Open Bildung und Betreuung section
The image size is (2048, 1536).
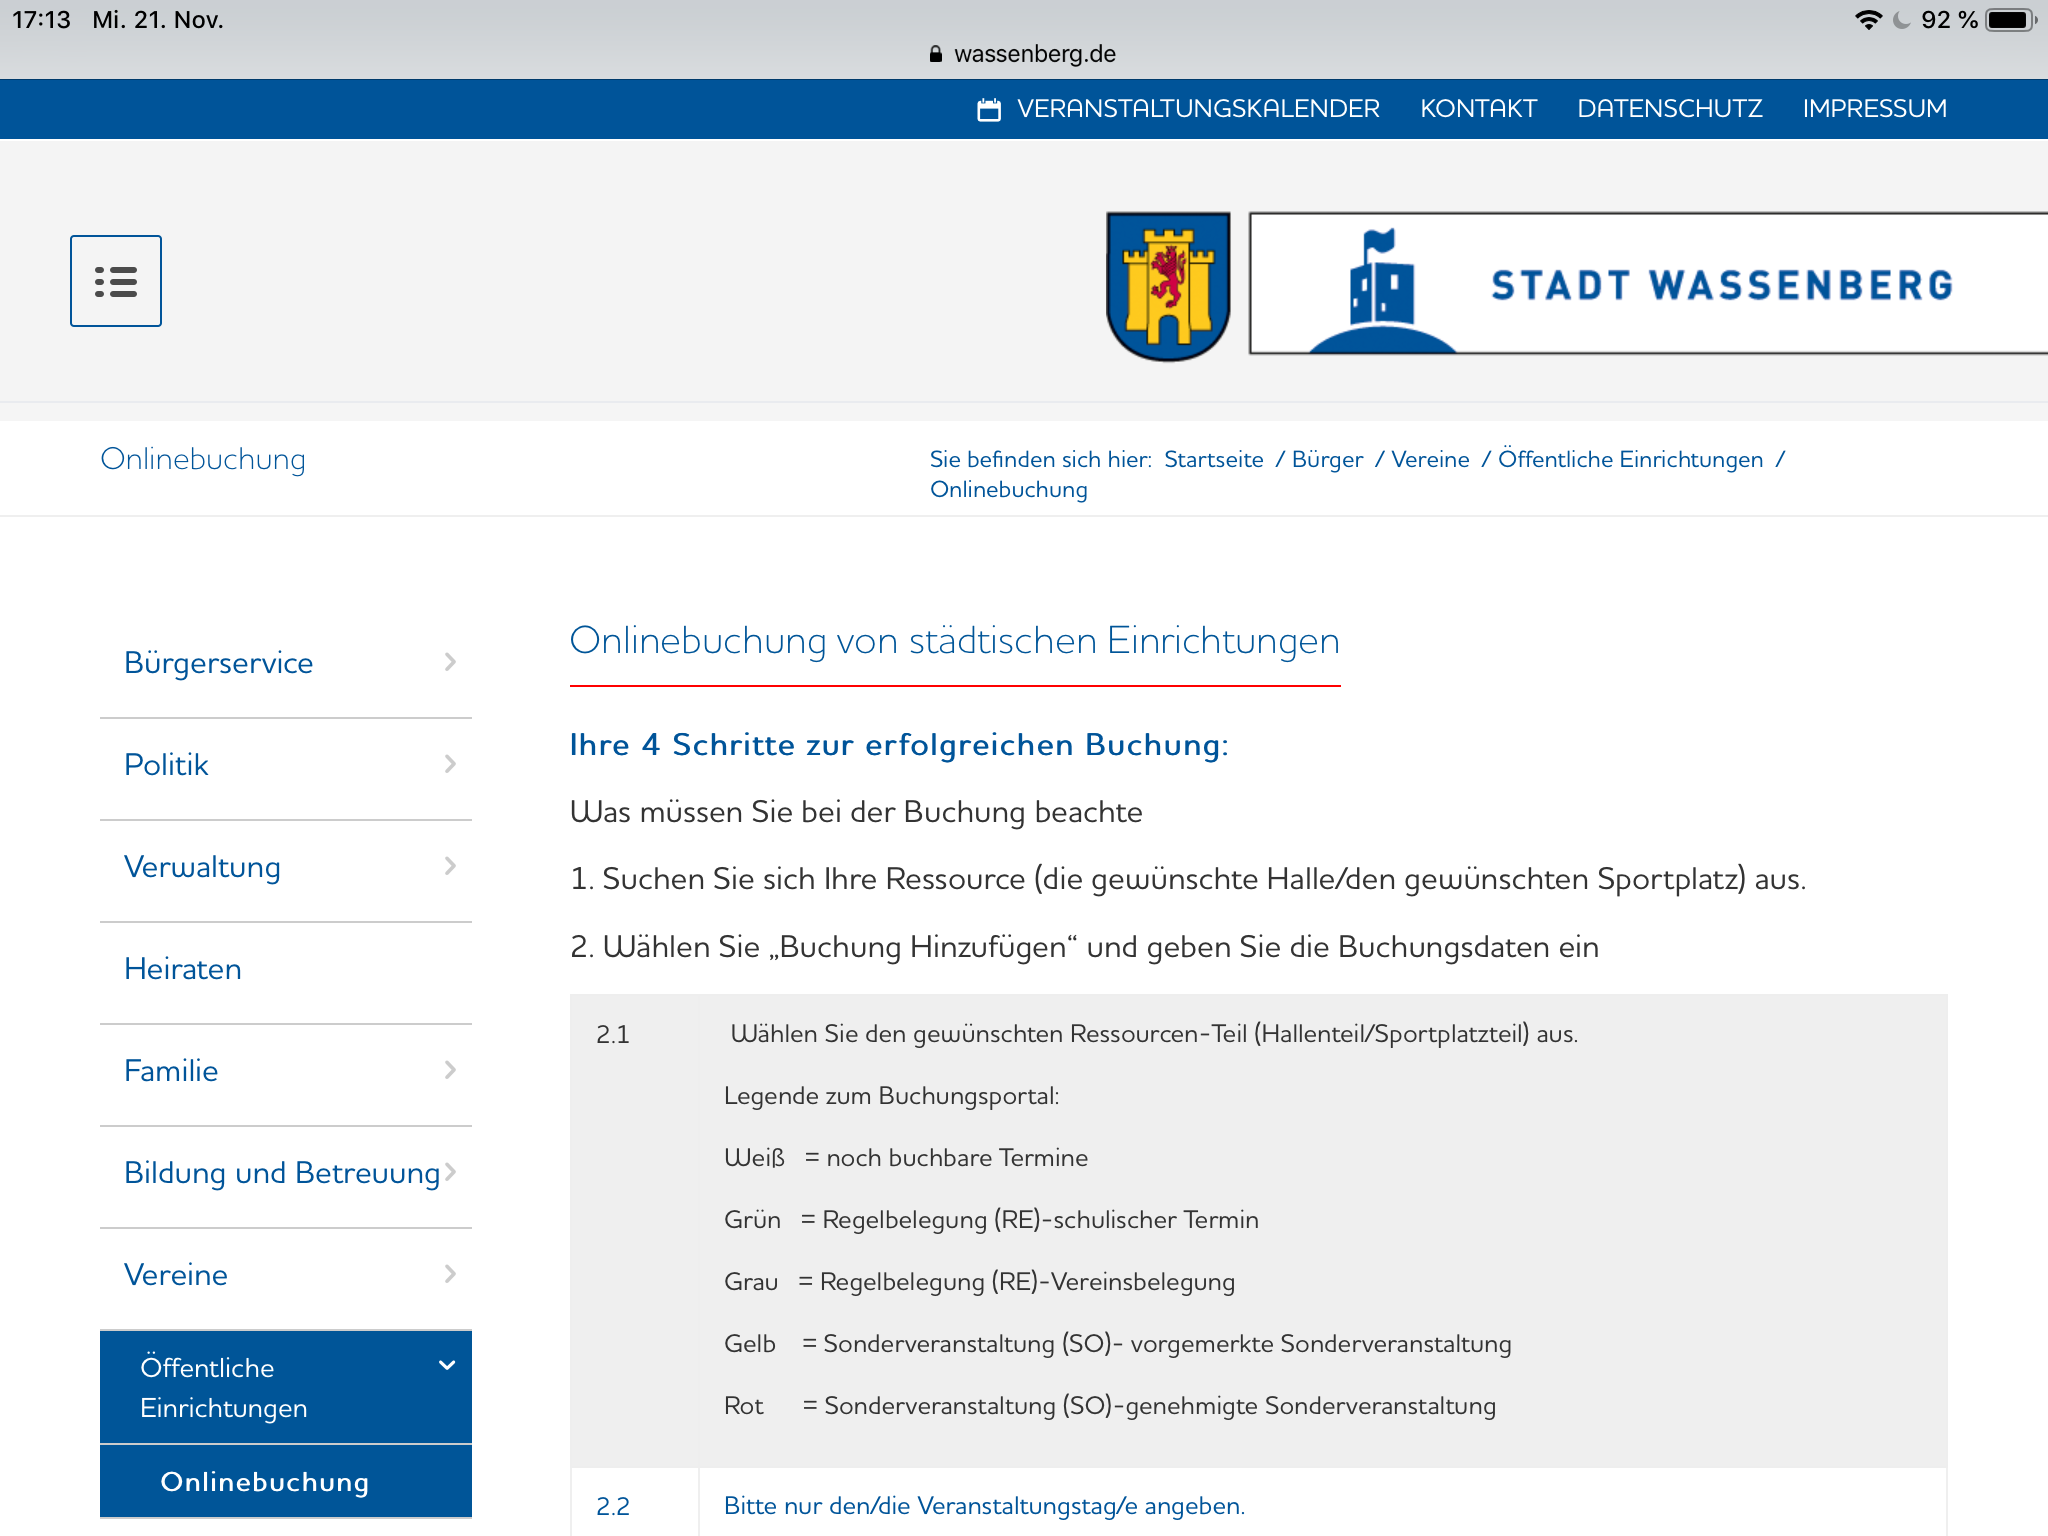tap(282, 1173)
